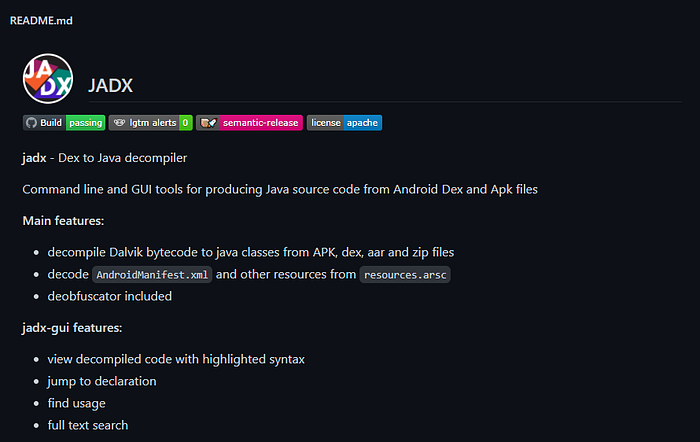
Task: Click 'decompile Dalvik bytecode' list item
Action: click(x=251, y=252)
